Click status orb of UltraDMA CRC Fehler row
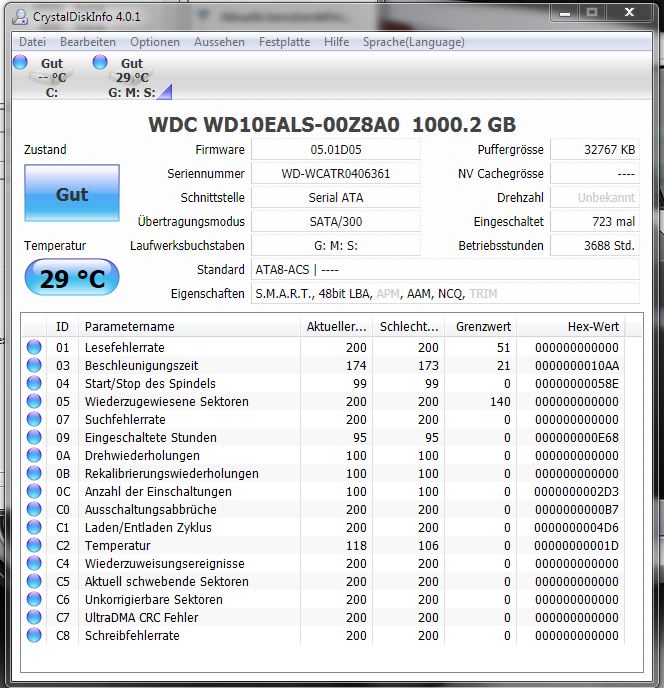The image size is (664, 688). pos(34,617)
